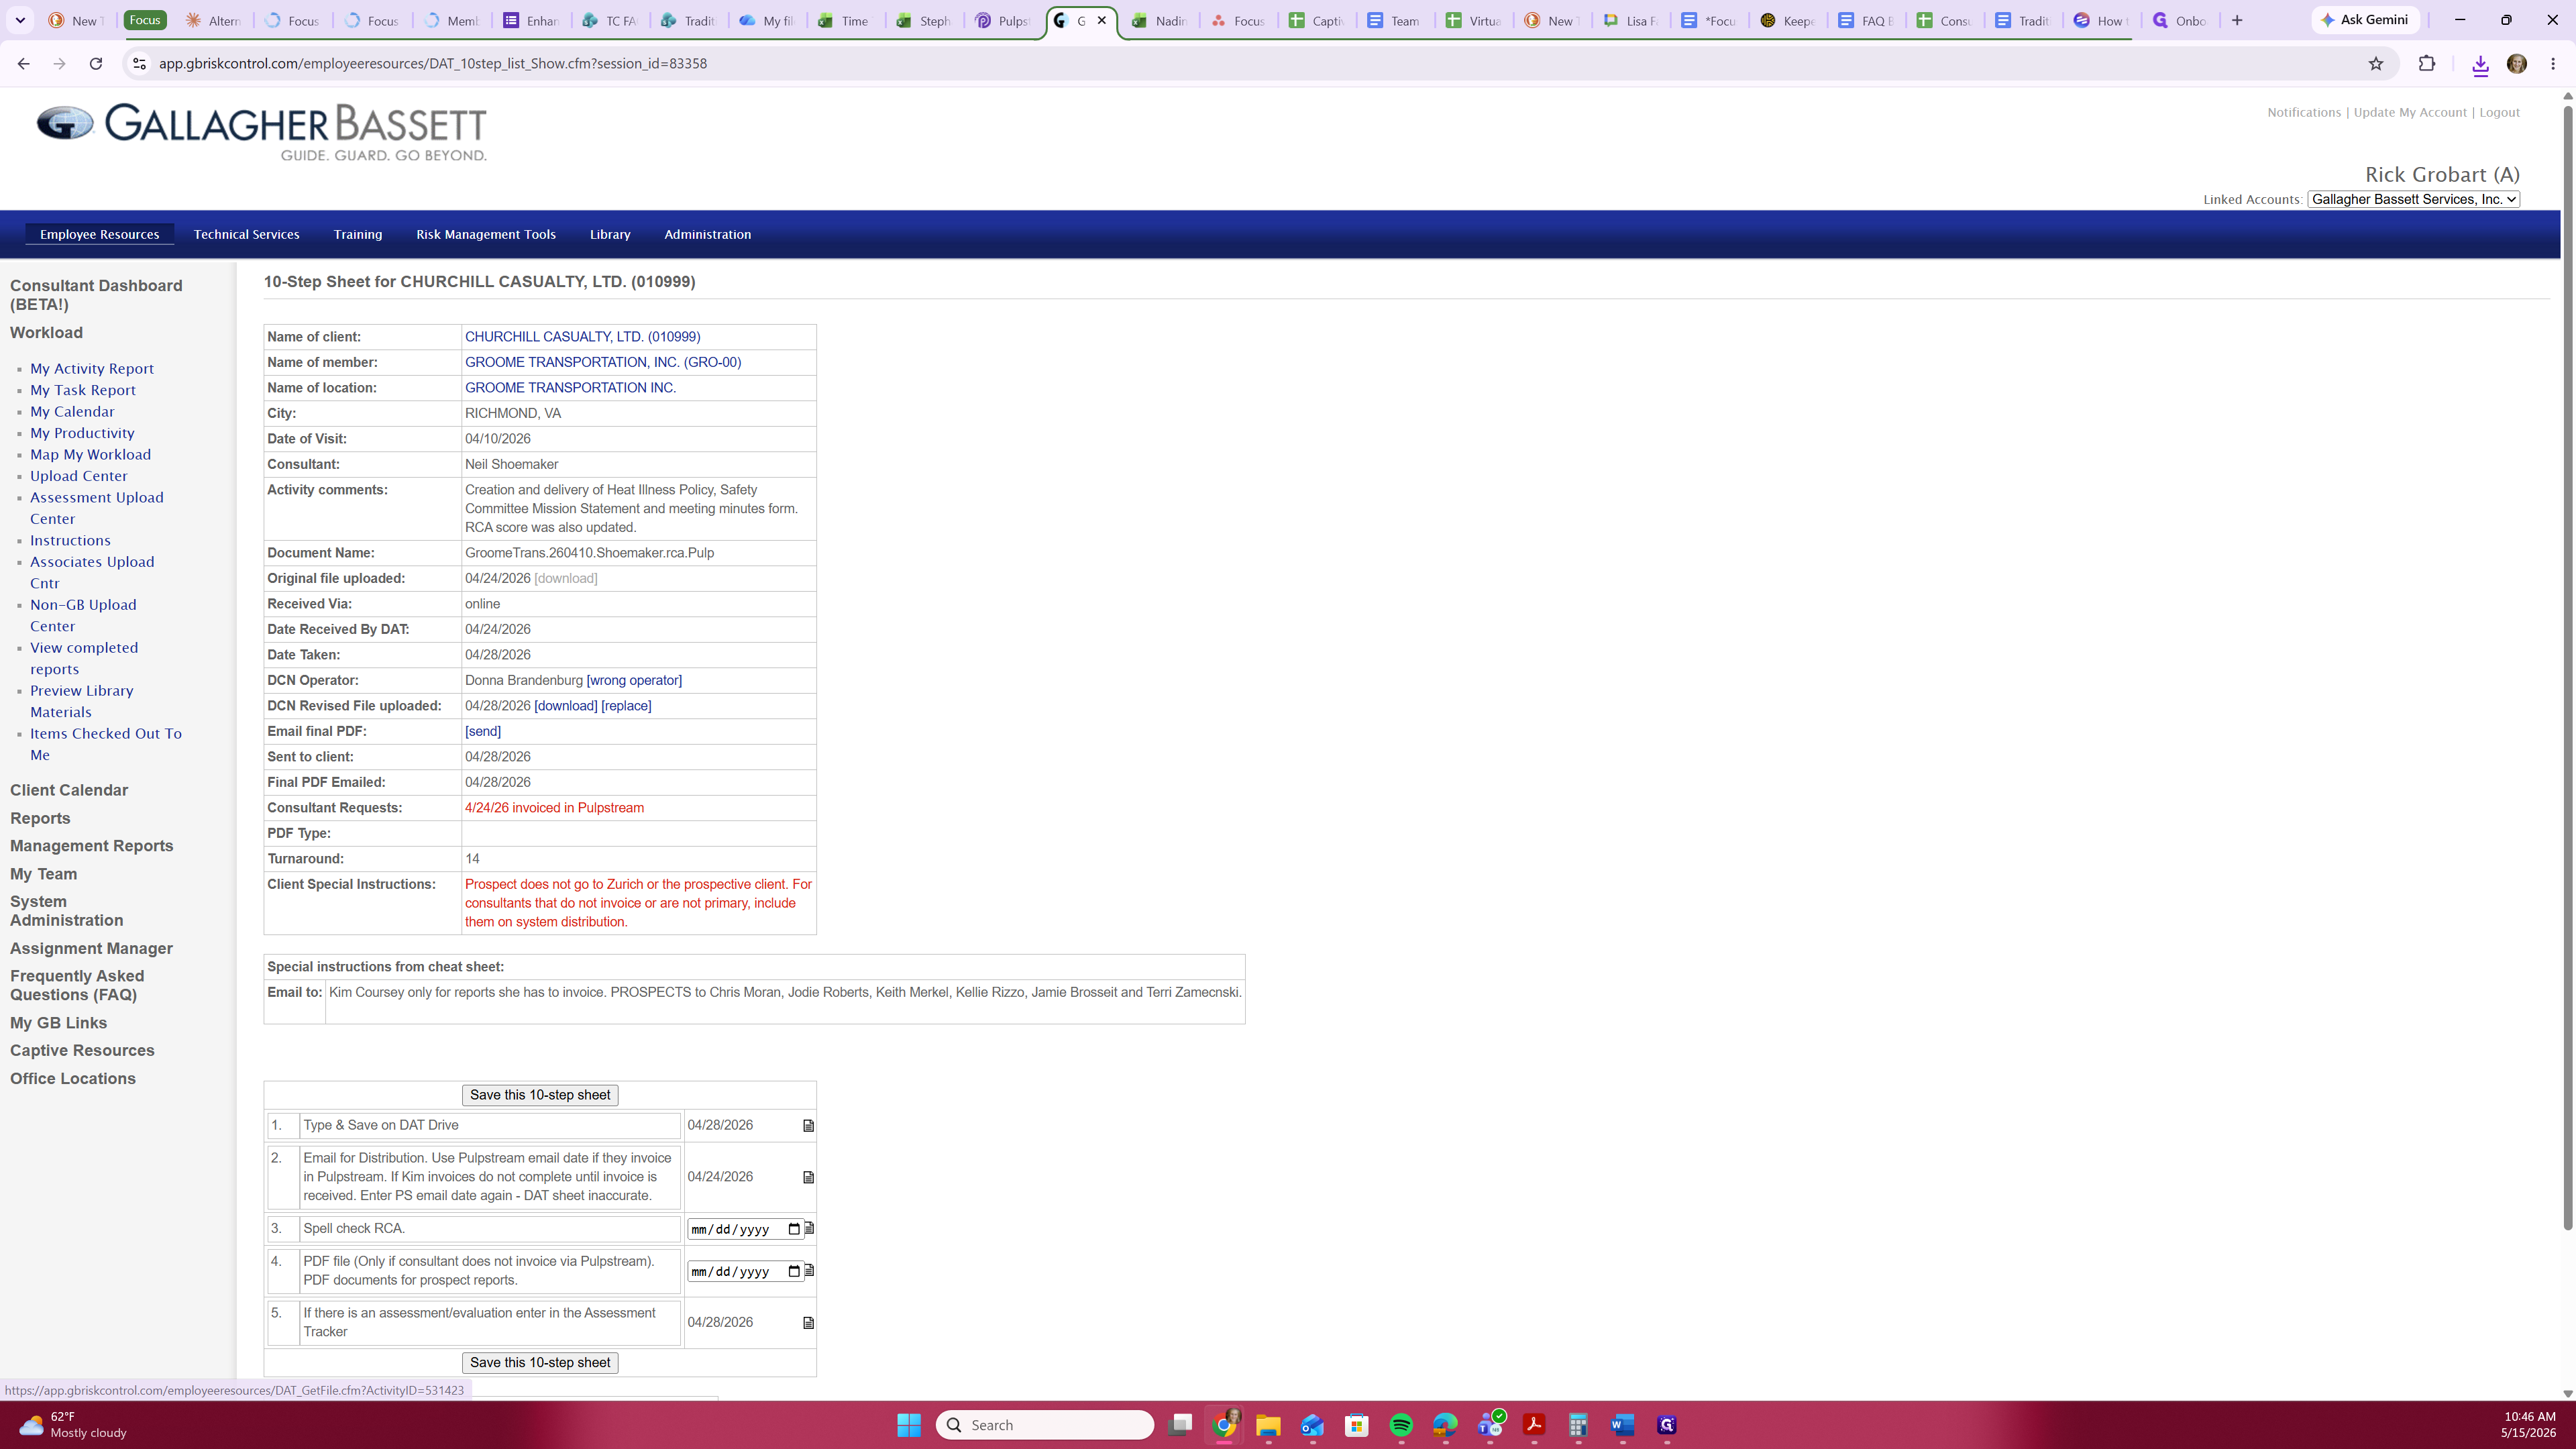Image resolution: width=2576 pixels, height=1449 pixels.
Task: Open Chrome downloads icon
Action: point(2480,65)
